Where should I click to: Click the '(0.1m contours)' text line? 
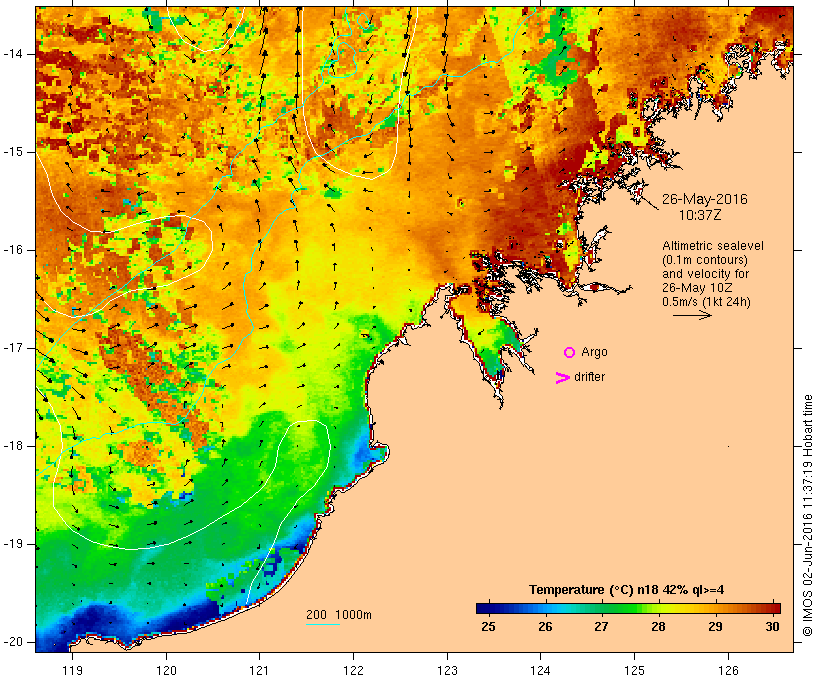pyautogui.click(x=704, y=260)
